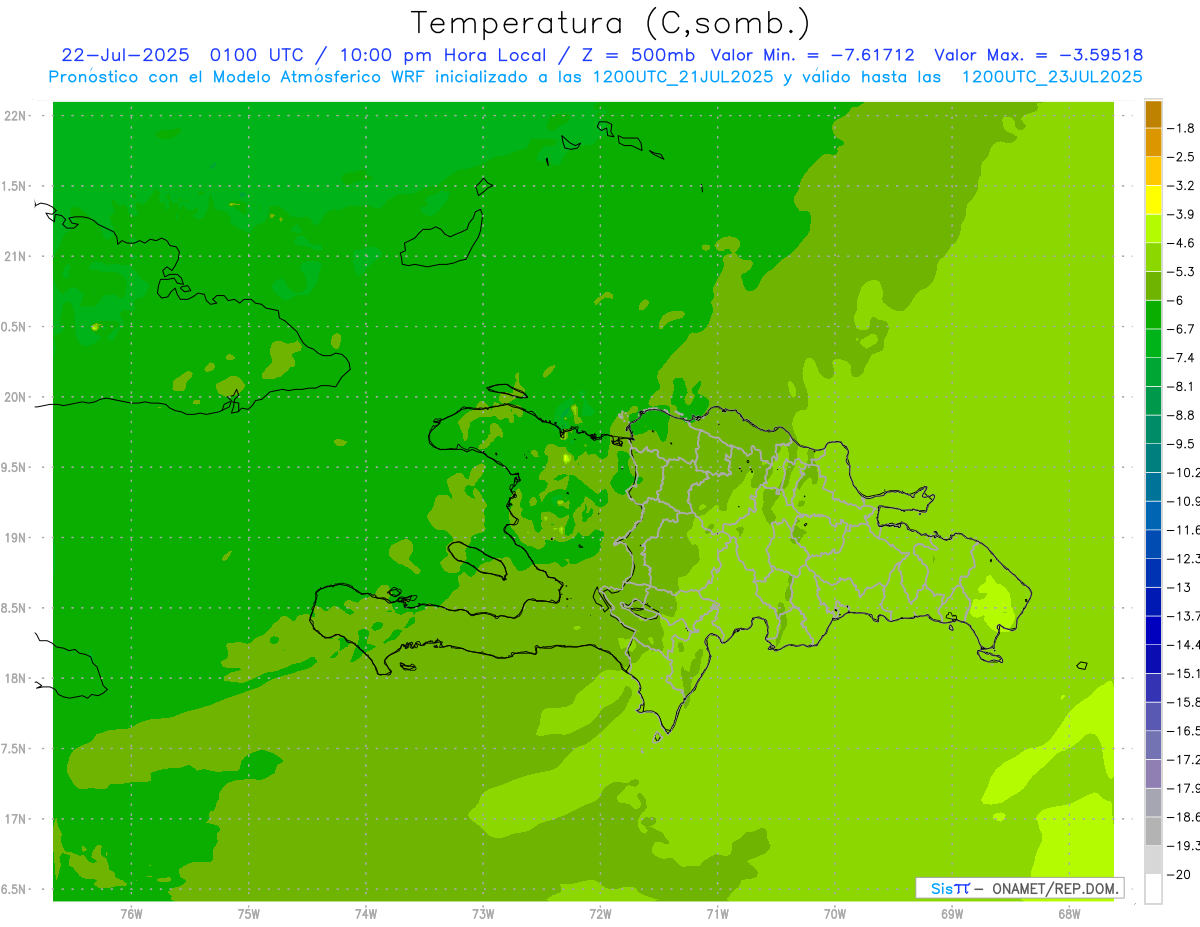Pick the yellow swatch between -3.2 and -3.9

(1153, 200)
